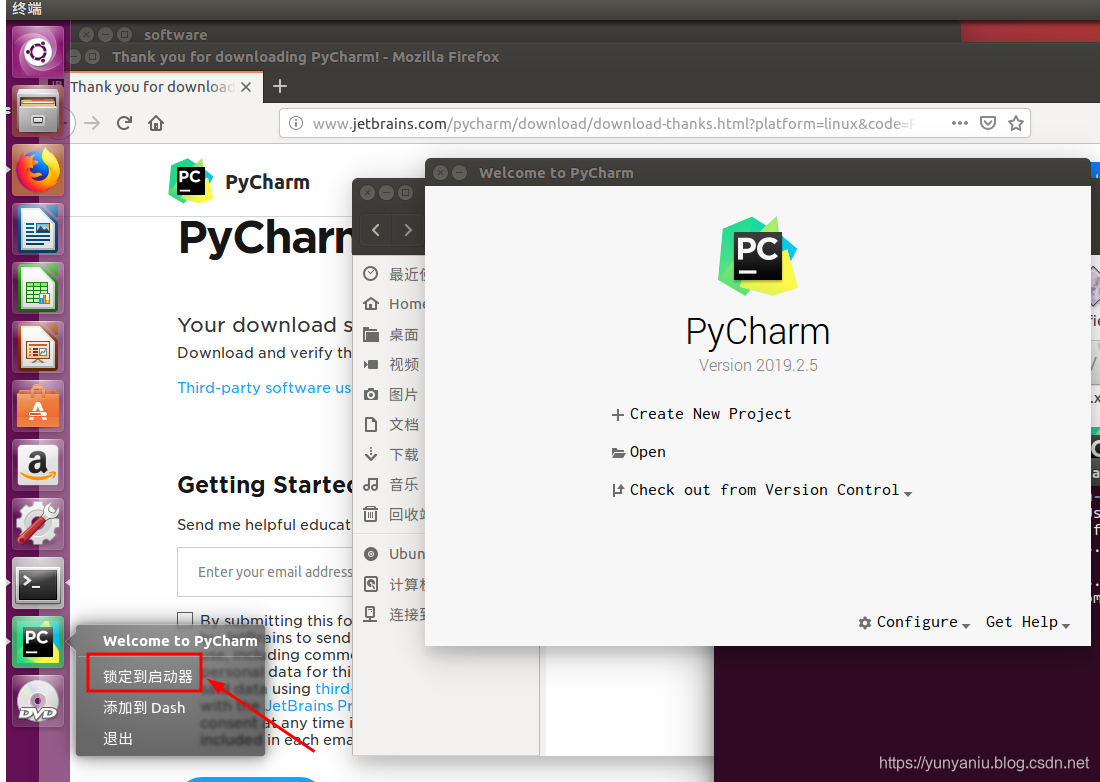Screen dimensions: 1100x782
Task: Open a new Firefox tab
Action: click(280, 86)
